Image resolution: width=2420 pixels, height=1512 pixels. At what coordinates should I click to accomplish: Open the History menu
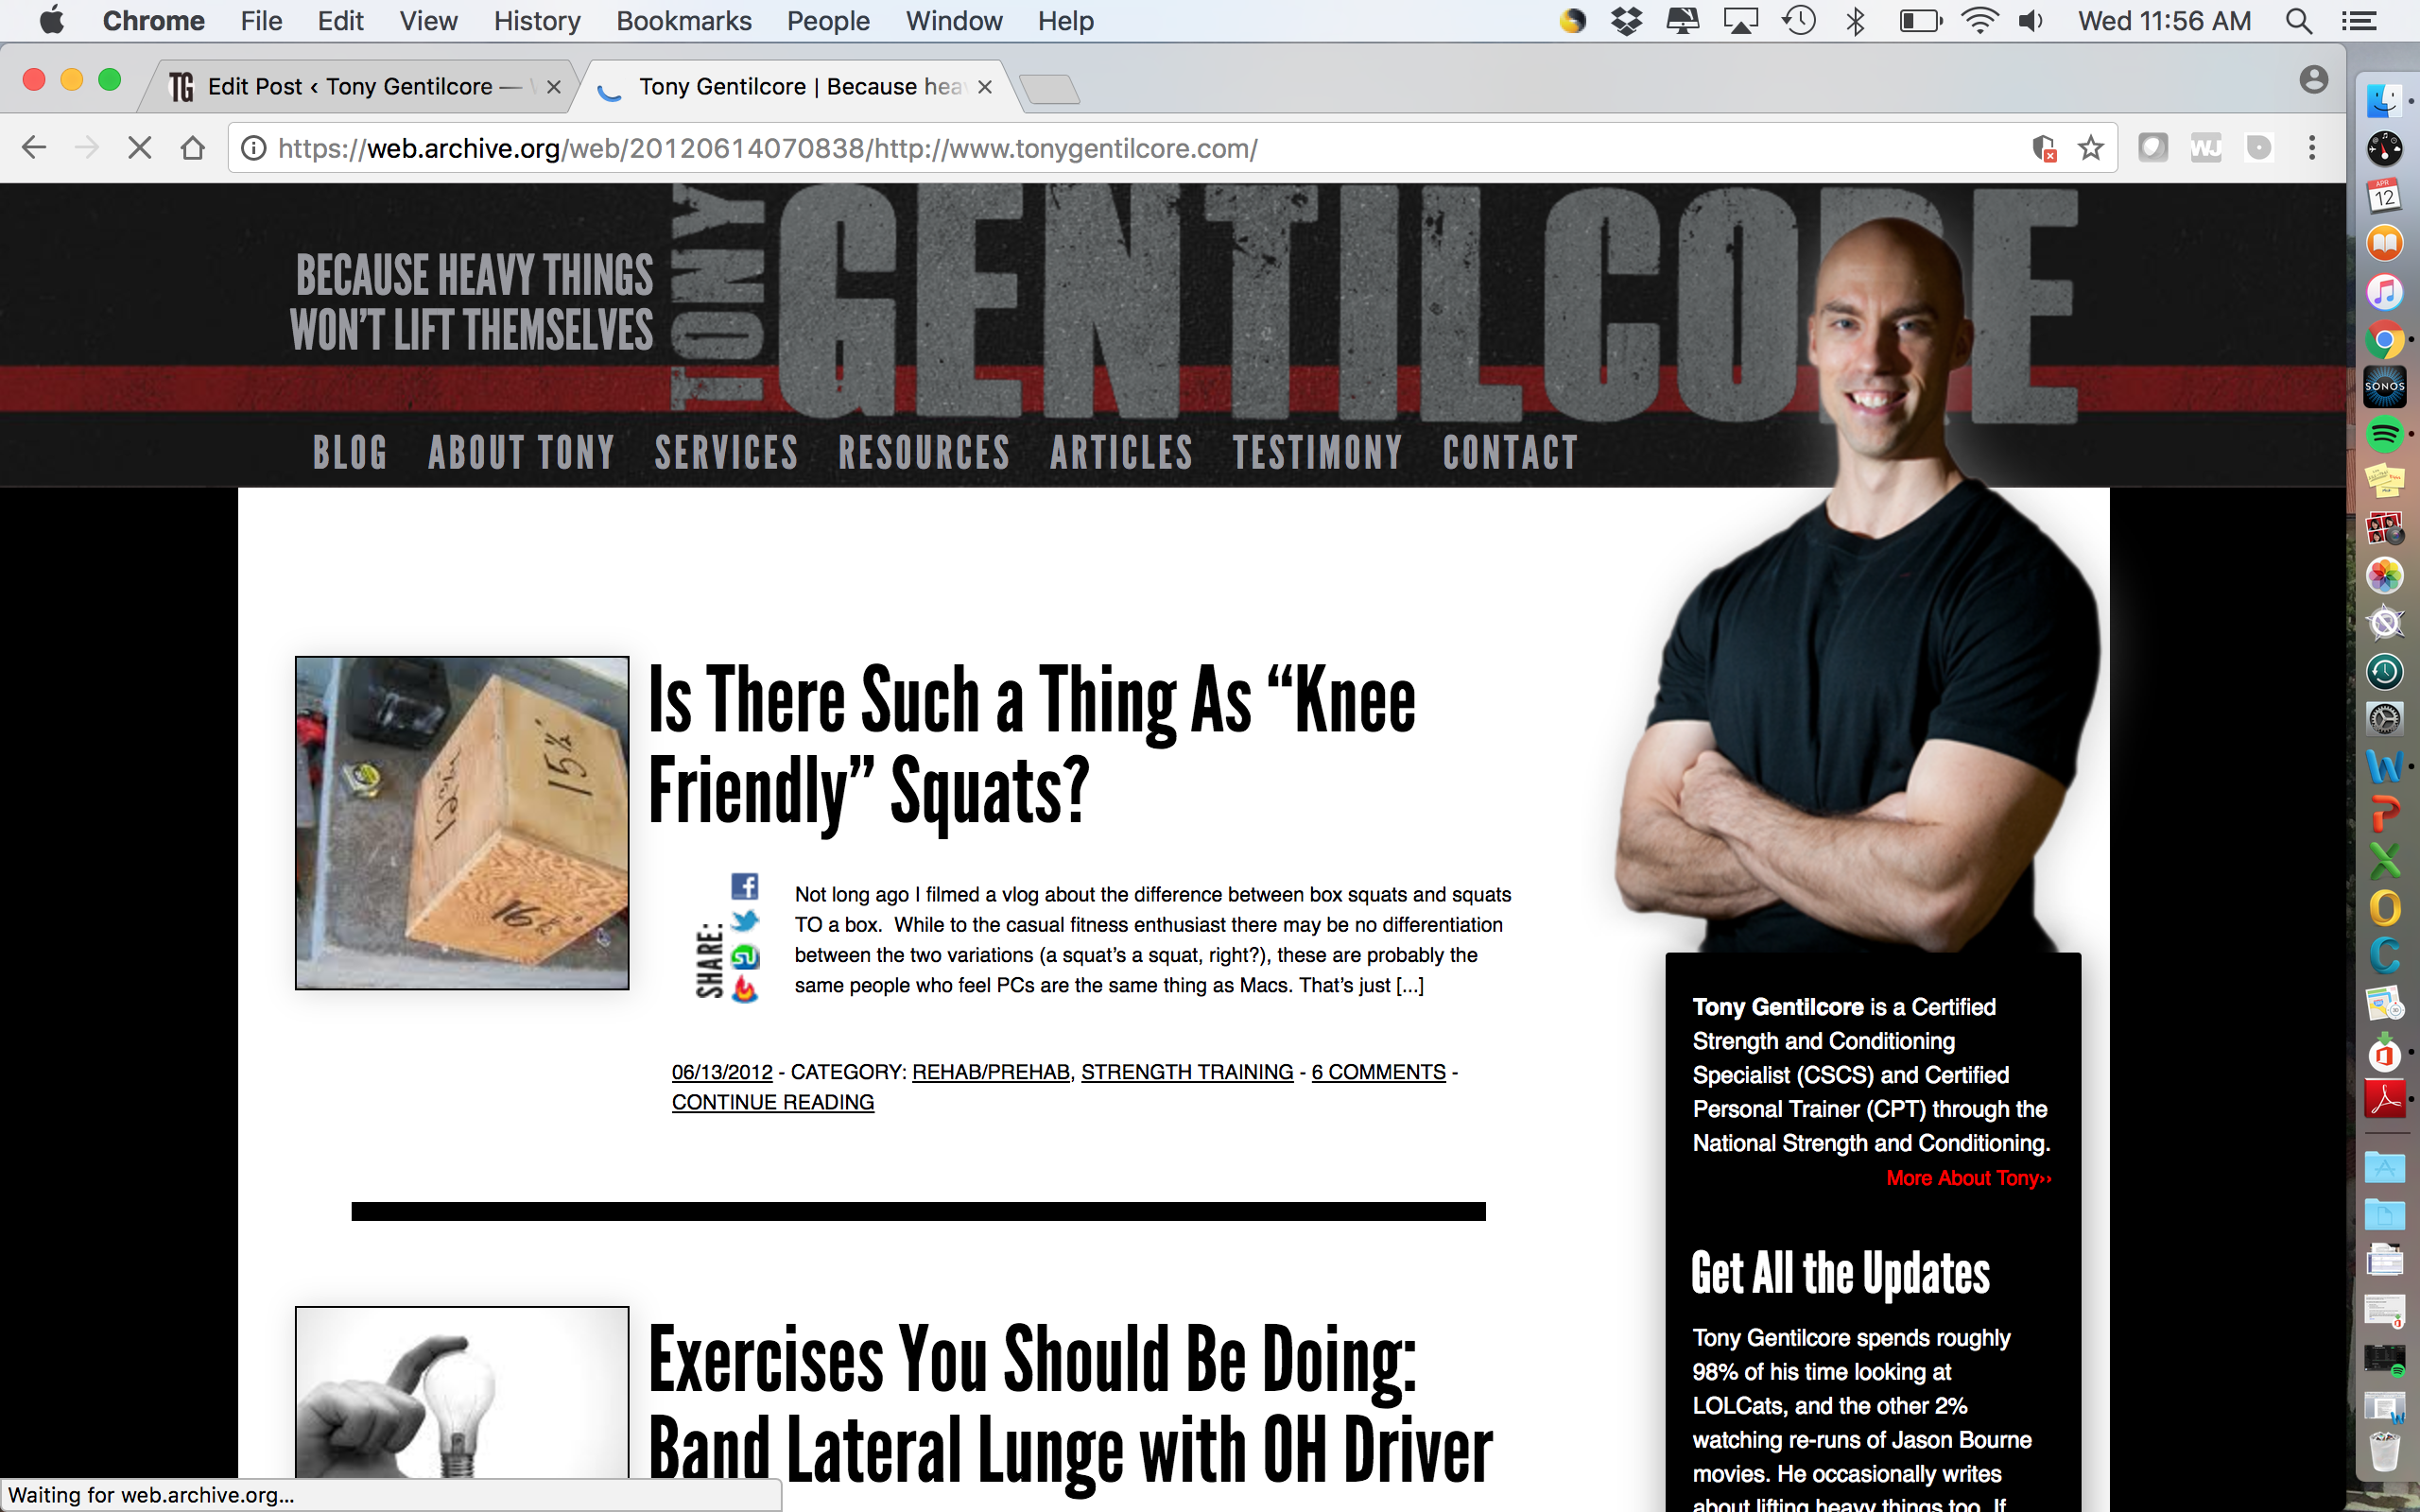pos(537,21)
